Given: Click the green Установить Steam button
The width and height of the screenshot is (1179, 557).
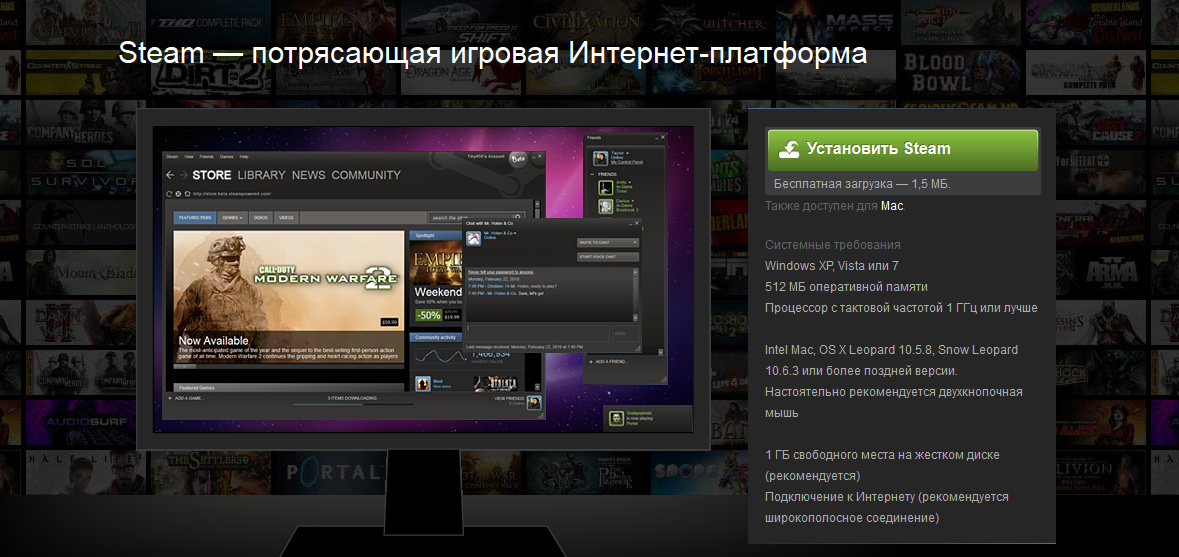Looking at the screenshot, I should (x=902, y=149).
